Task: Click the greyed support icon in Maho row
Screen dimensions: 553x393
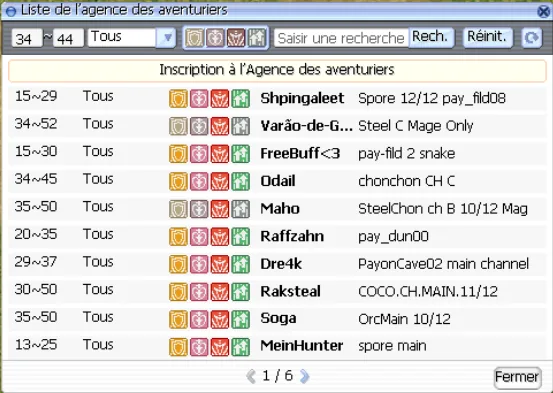Action: (x=241, y=209)
